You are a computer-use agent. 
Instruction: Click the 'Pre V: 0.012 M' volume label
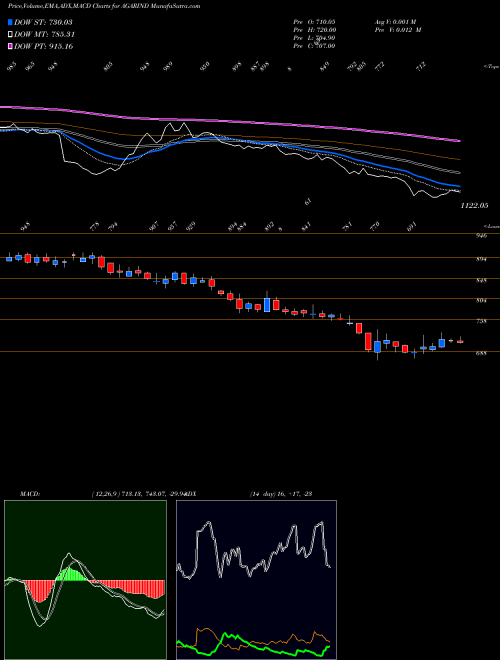[x=398, y=30]
